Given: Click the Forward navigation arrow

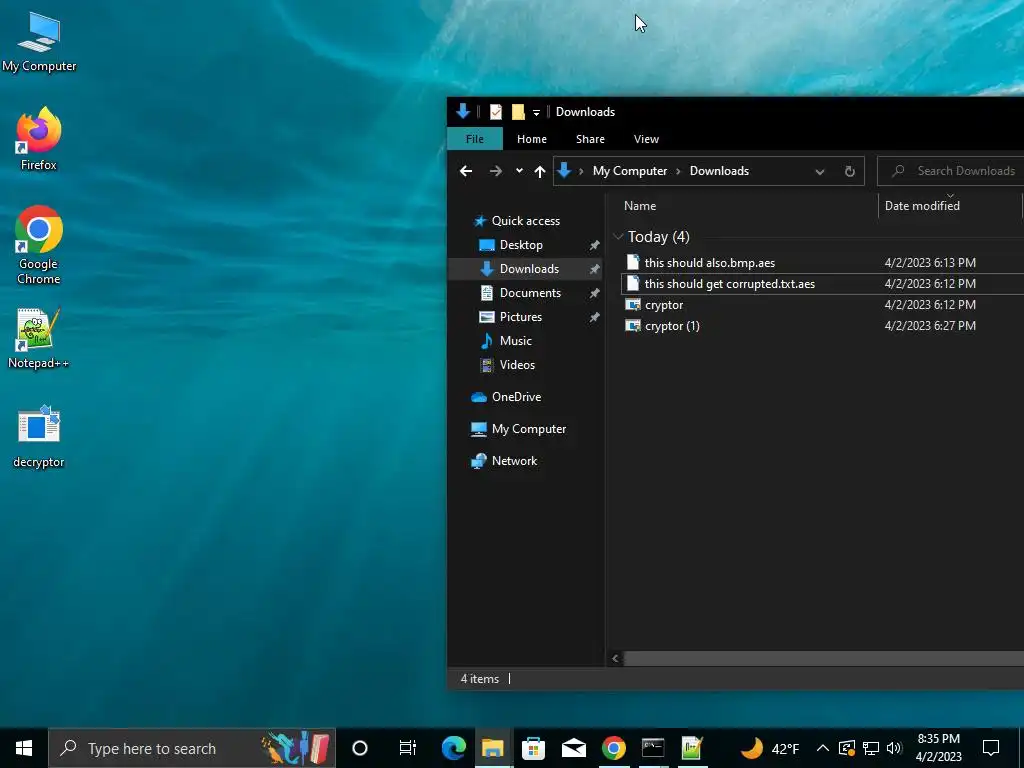Looking at the screenshot, I should click(496, 171).
